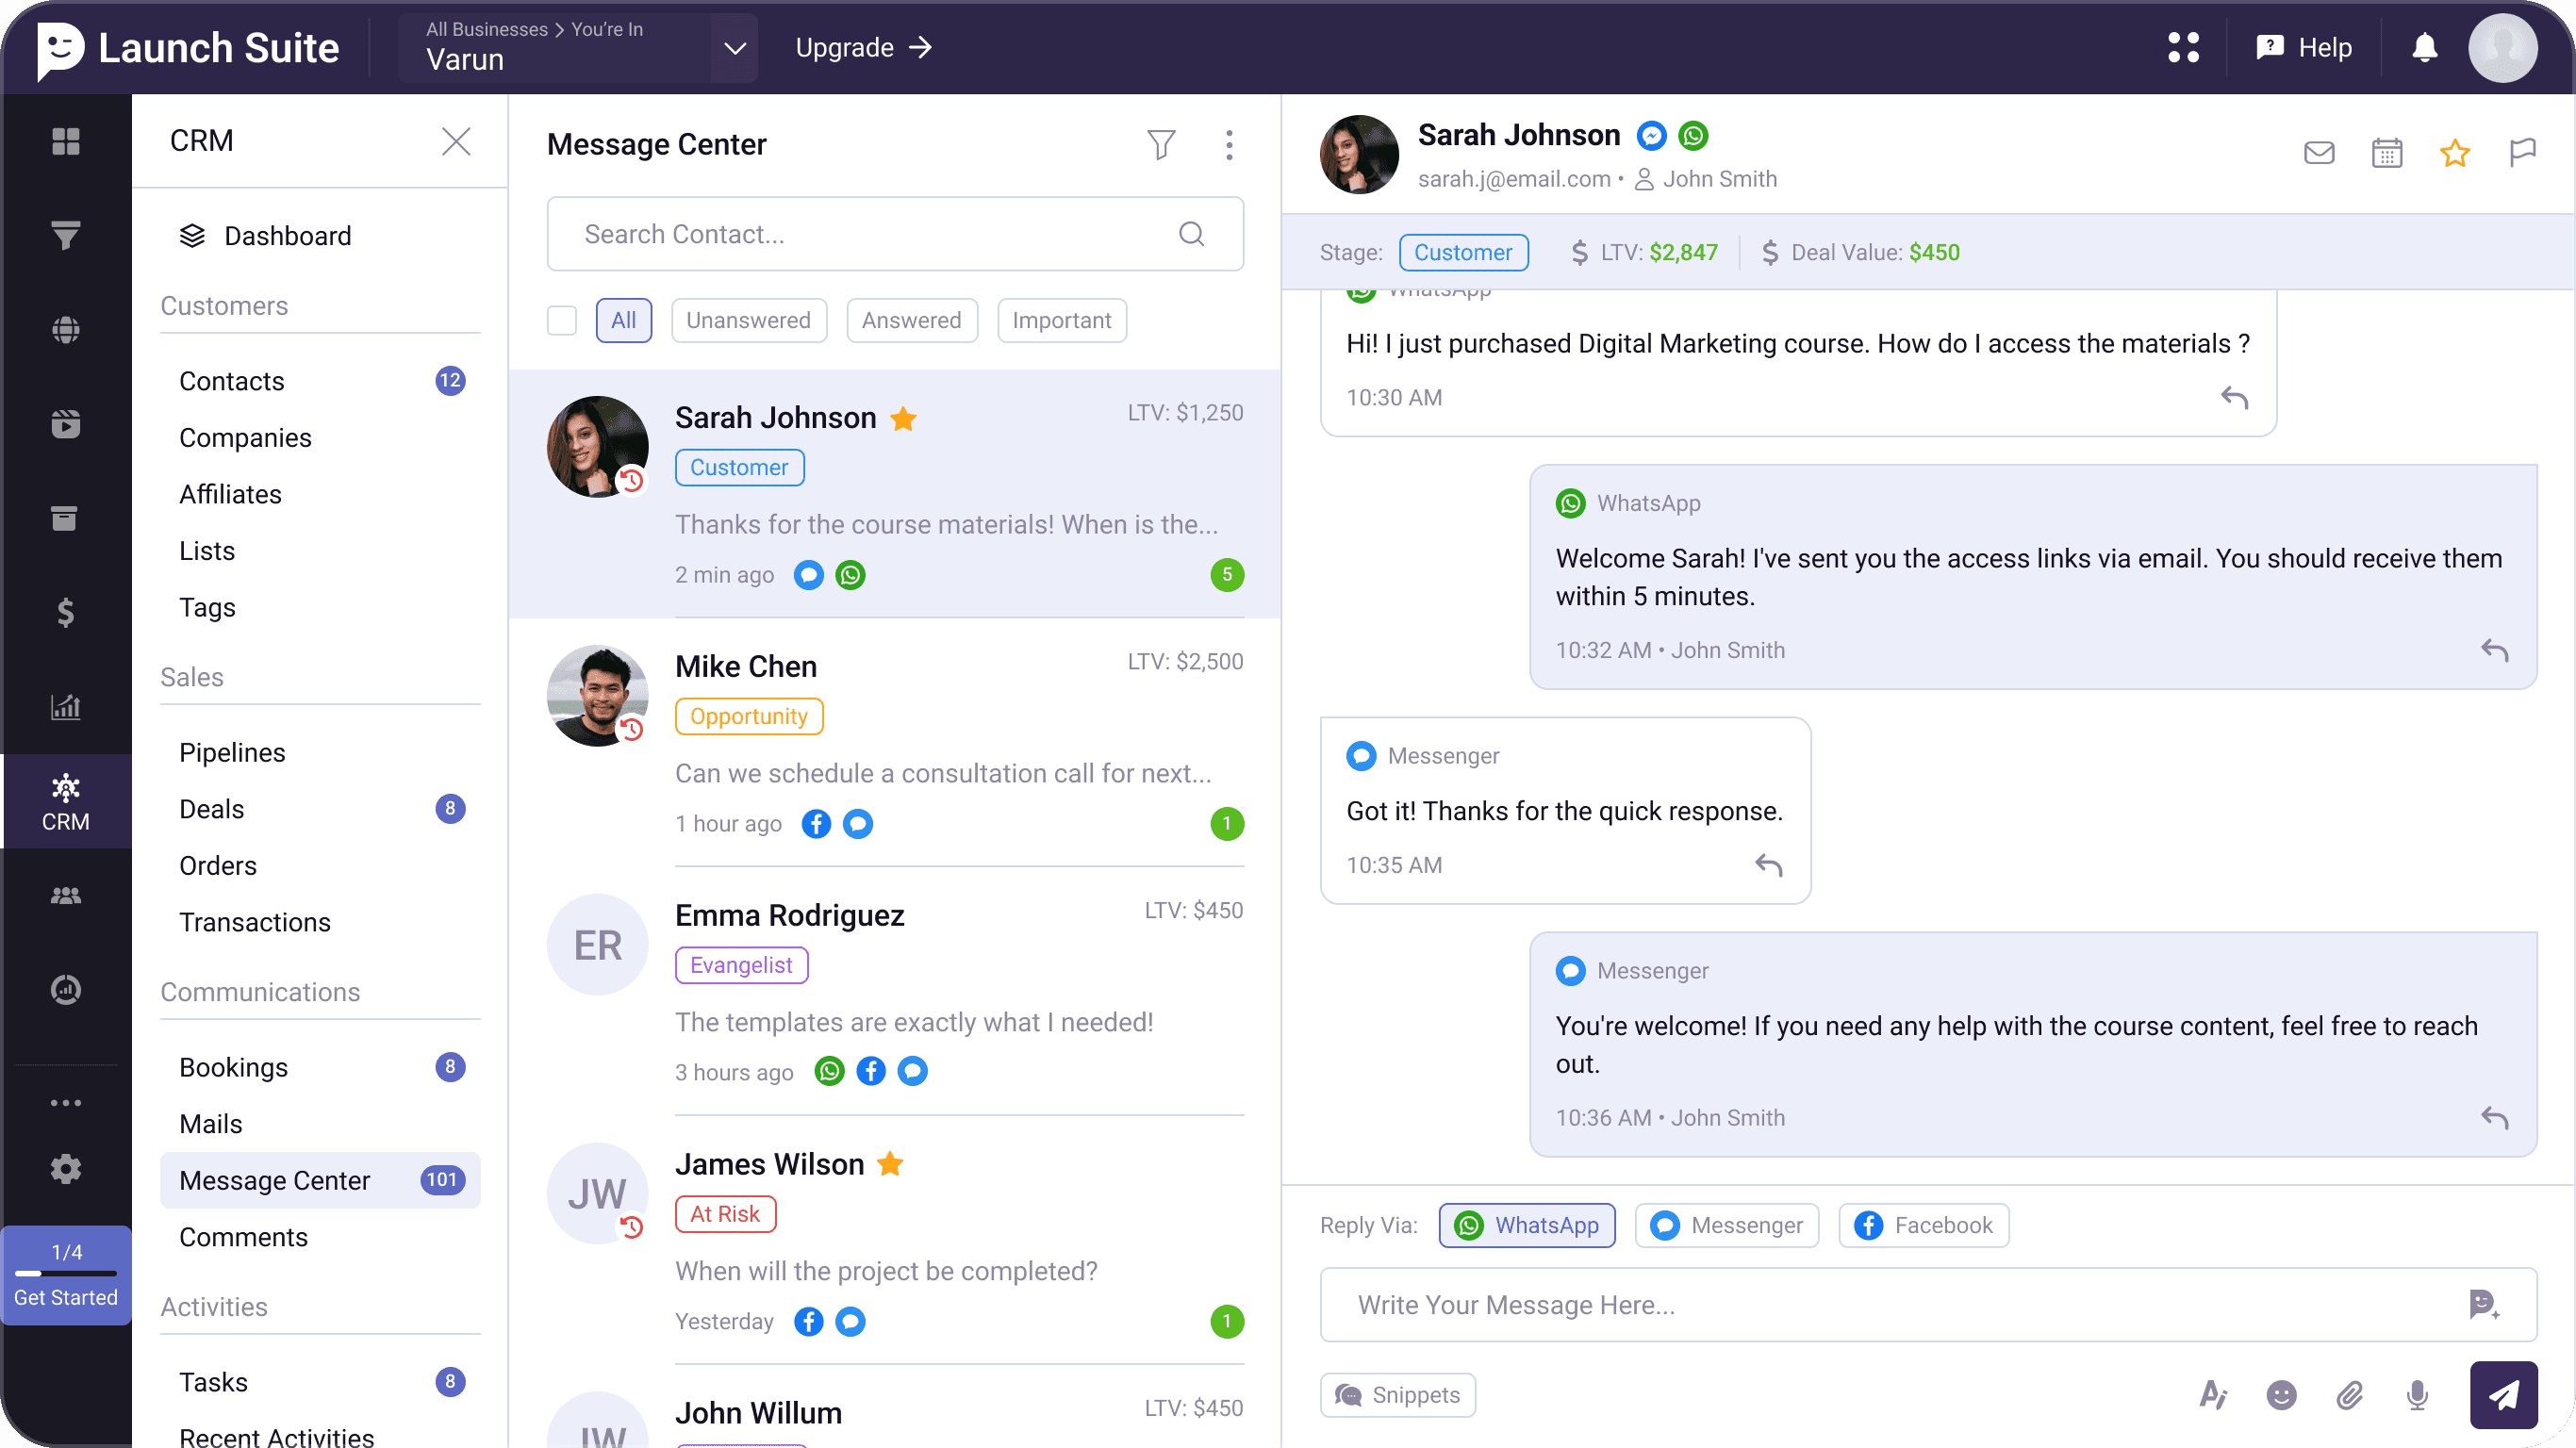Viewport: 2576px width, 1448px height.
Task: Toggle the star favorite for Sarah Johnson
Action: click(2454, 153)
